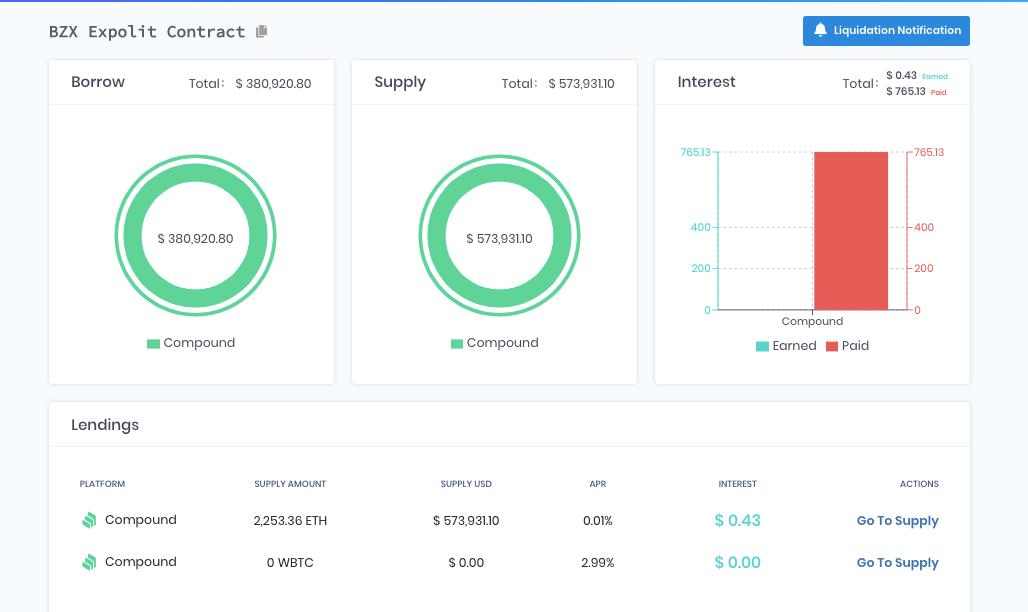The image size is (1028, 612).
Task: Go To Supply for the ETH lending
Action: pos(897,521)
